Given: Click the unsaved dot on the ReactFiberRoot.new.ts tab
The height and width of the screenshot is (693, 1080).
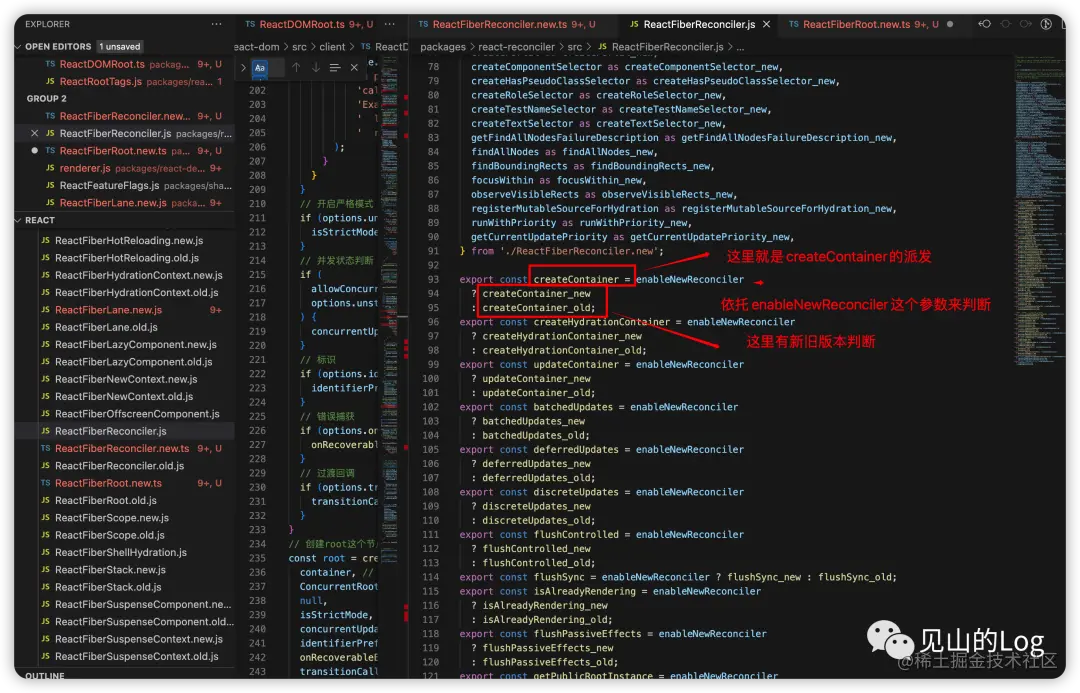Looking at the screenshot, I should click(950, 24).
